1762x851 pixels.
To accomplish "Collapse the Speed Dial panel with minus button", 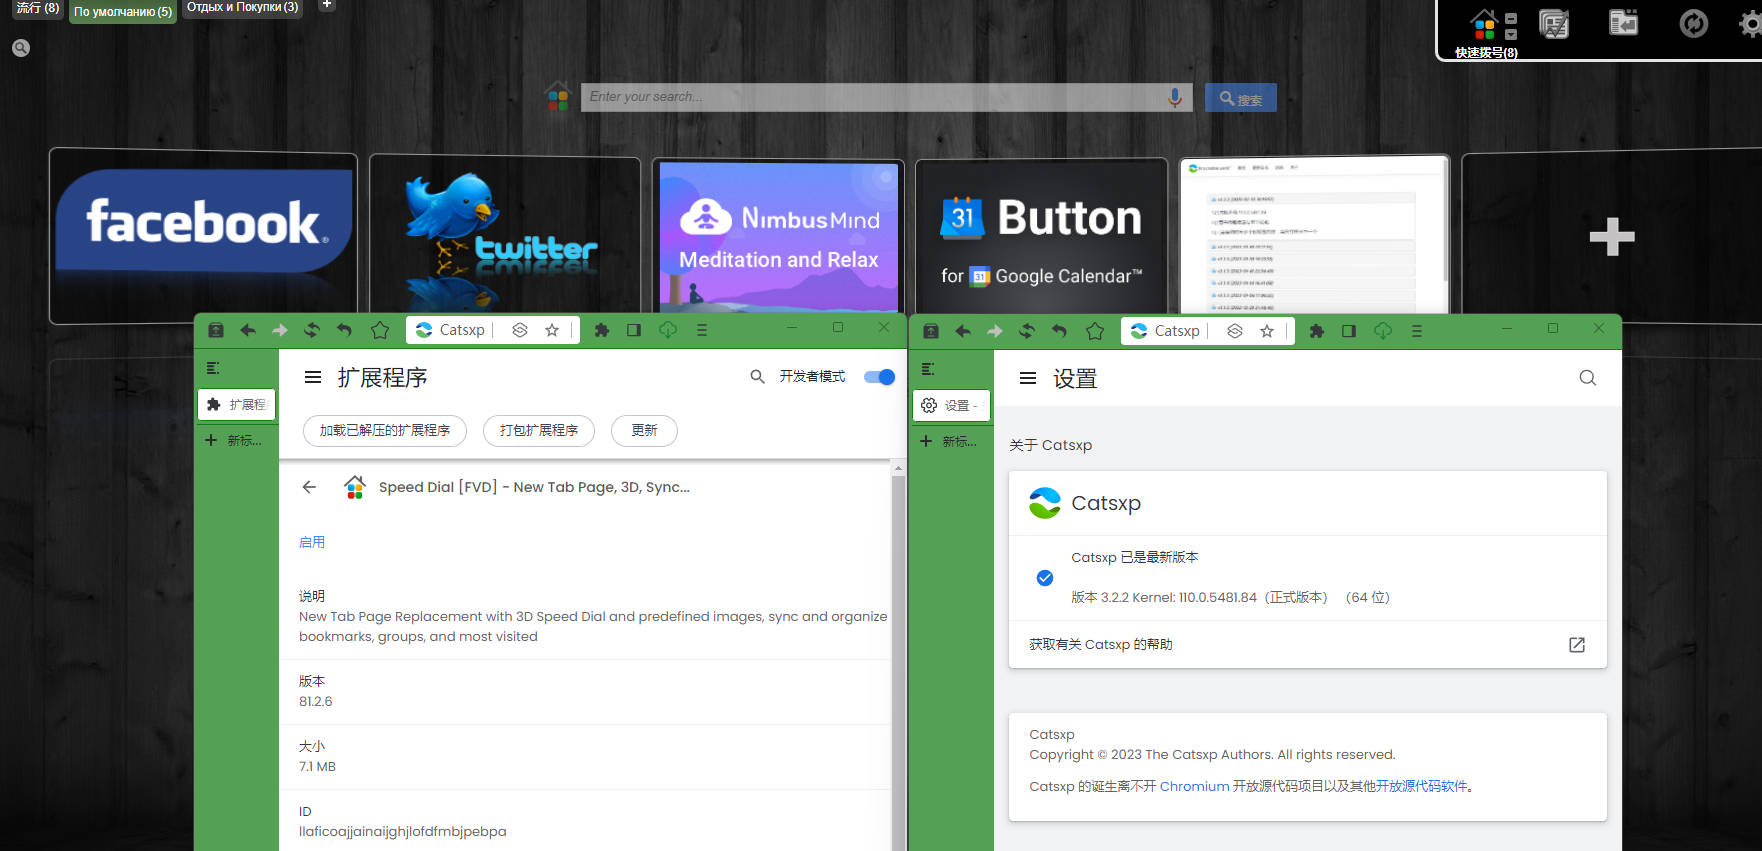I will pyautogui.click(x=1511, y=18).
